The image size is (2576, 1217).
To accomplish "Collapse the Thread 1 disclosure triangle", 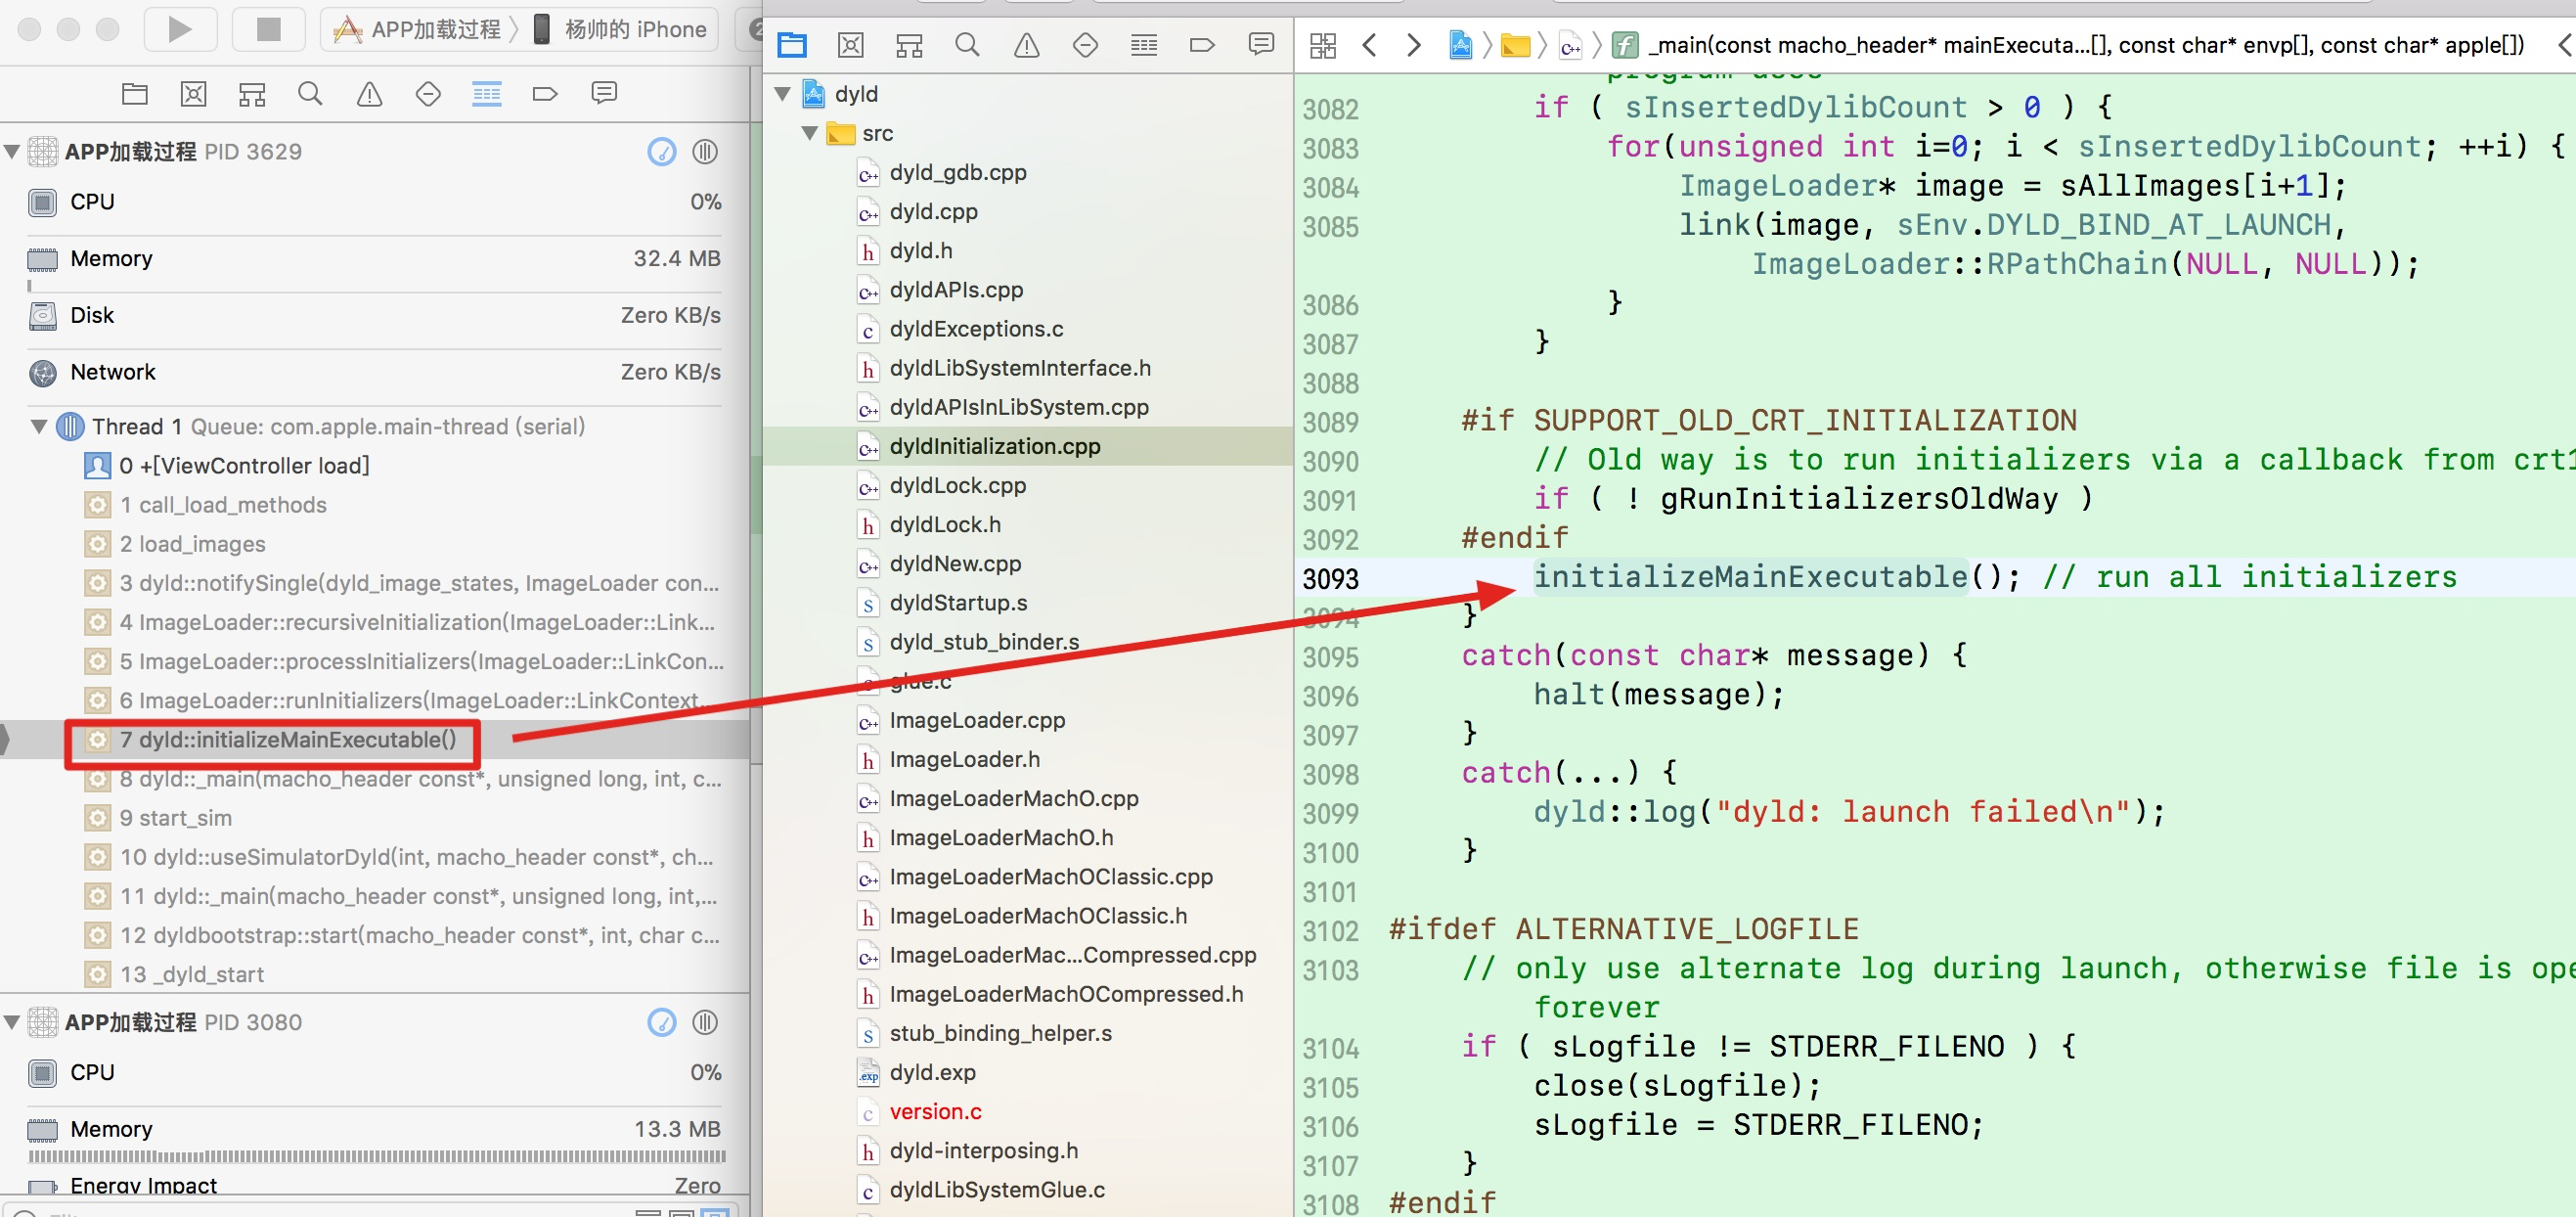I will pos(39,427).
